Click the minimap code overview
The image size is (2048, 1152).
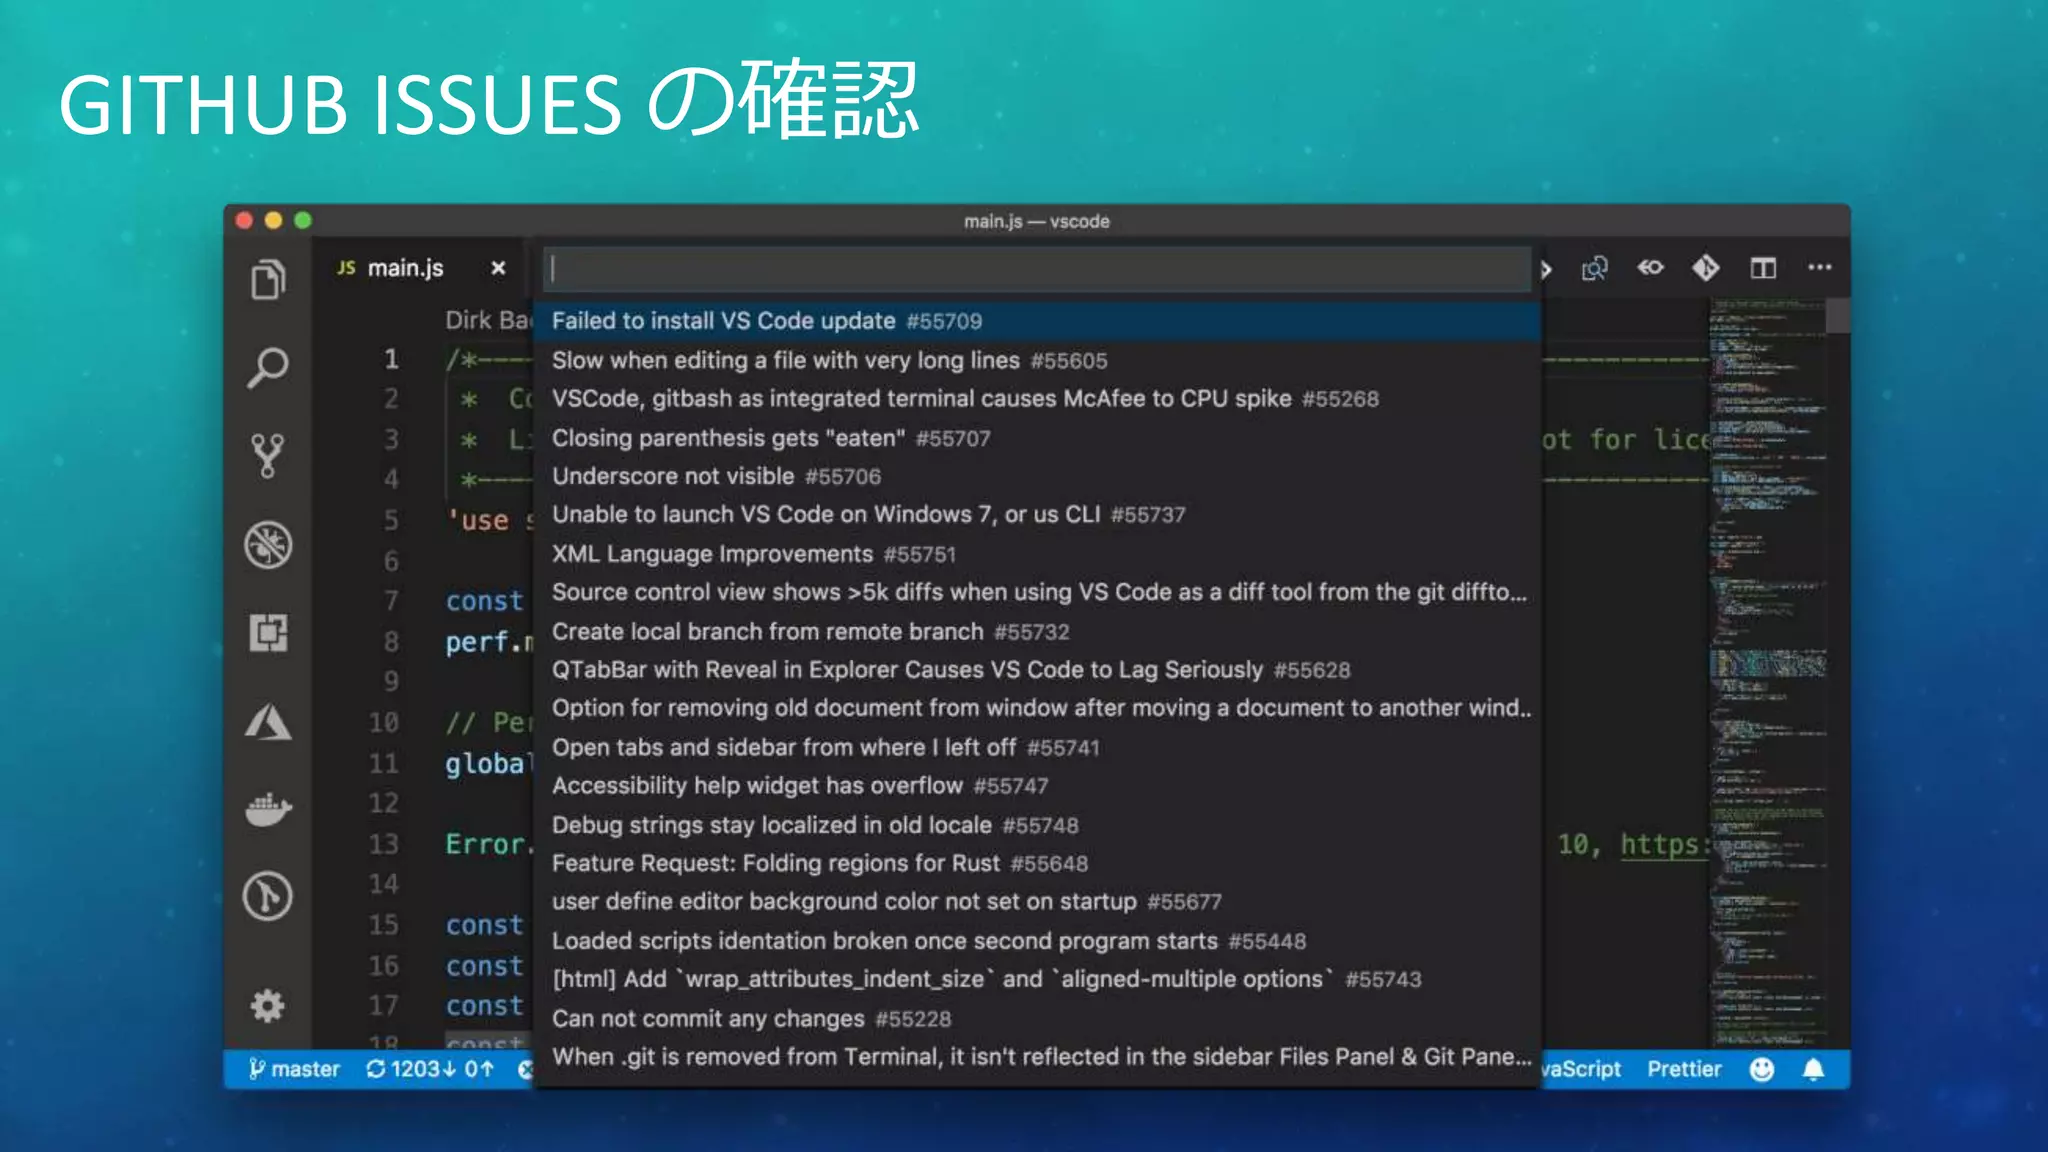tap(1768, 672)
